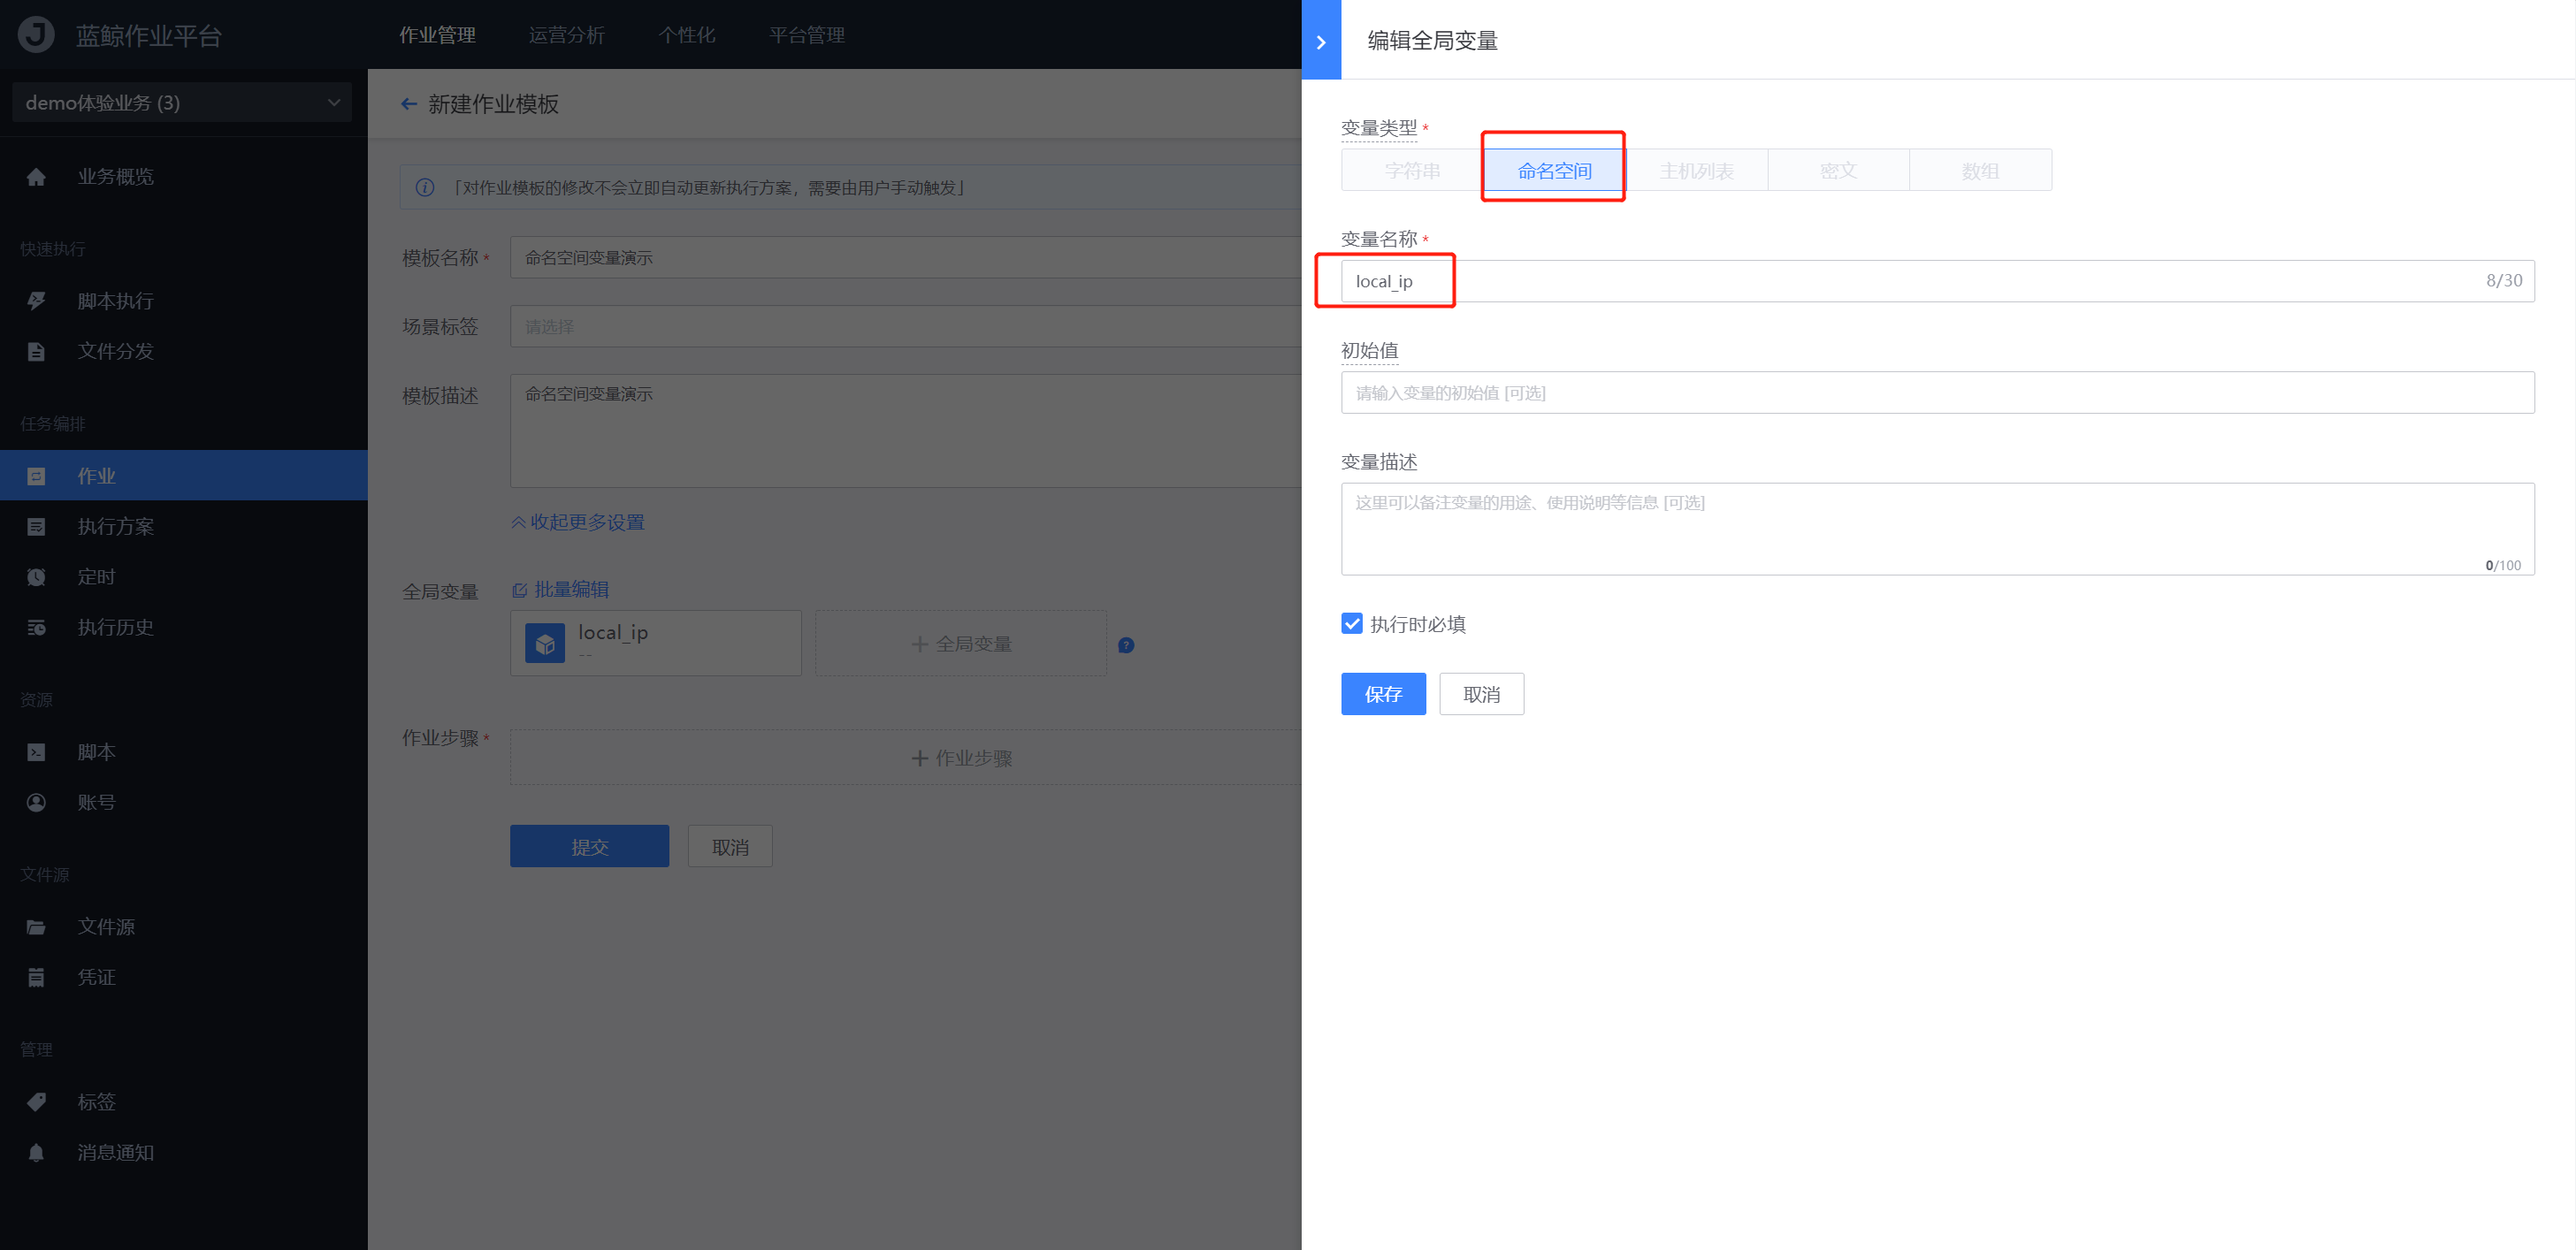Click the 脚本执行 lightning icon
This screenshot has height=1250, width=2576.
tap(36, 301)
